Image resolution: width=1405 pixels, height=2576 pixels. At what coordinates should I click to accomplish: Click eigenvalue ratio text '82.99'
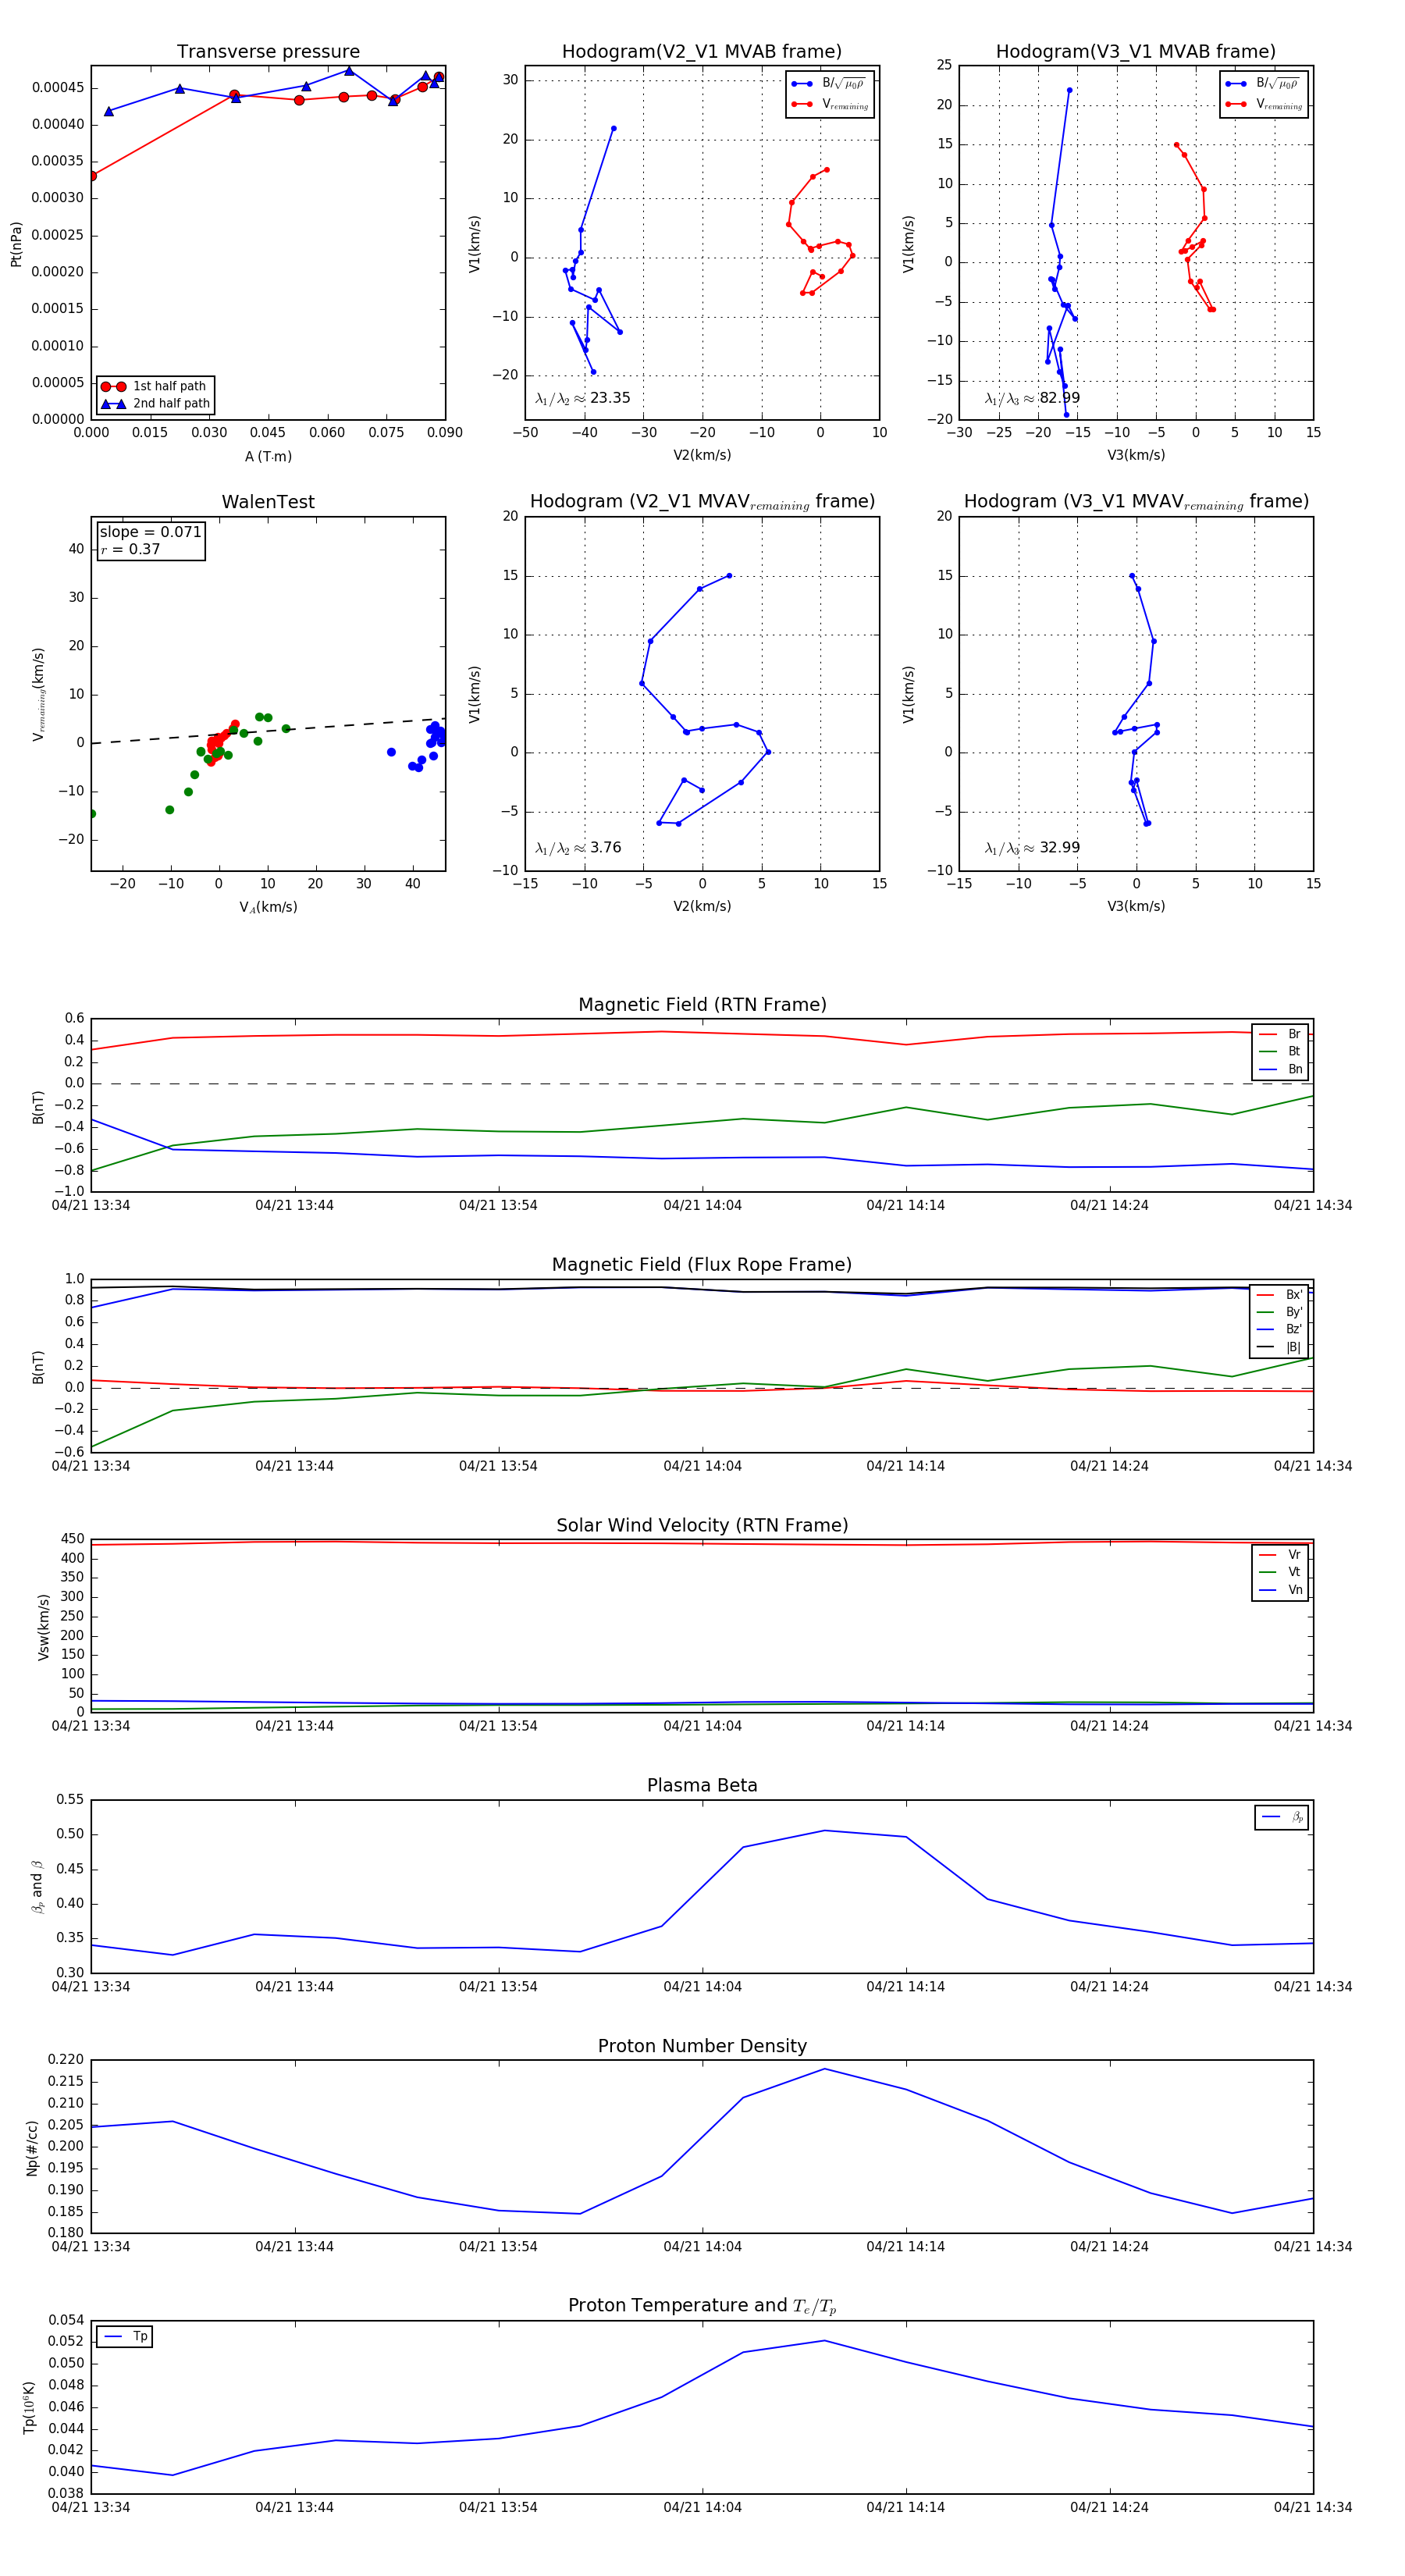click(x=1060, y=398)
